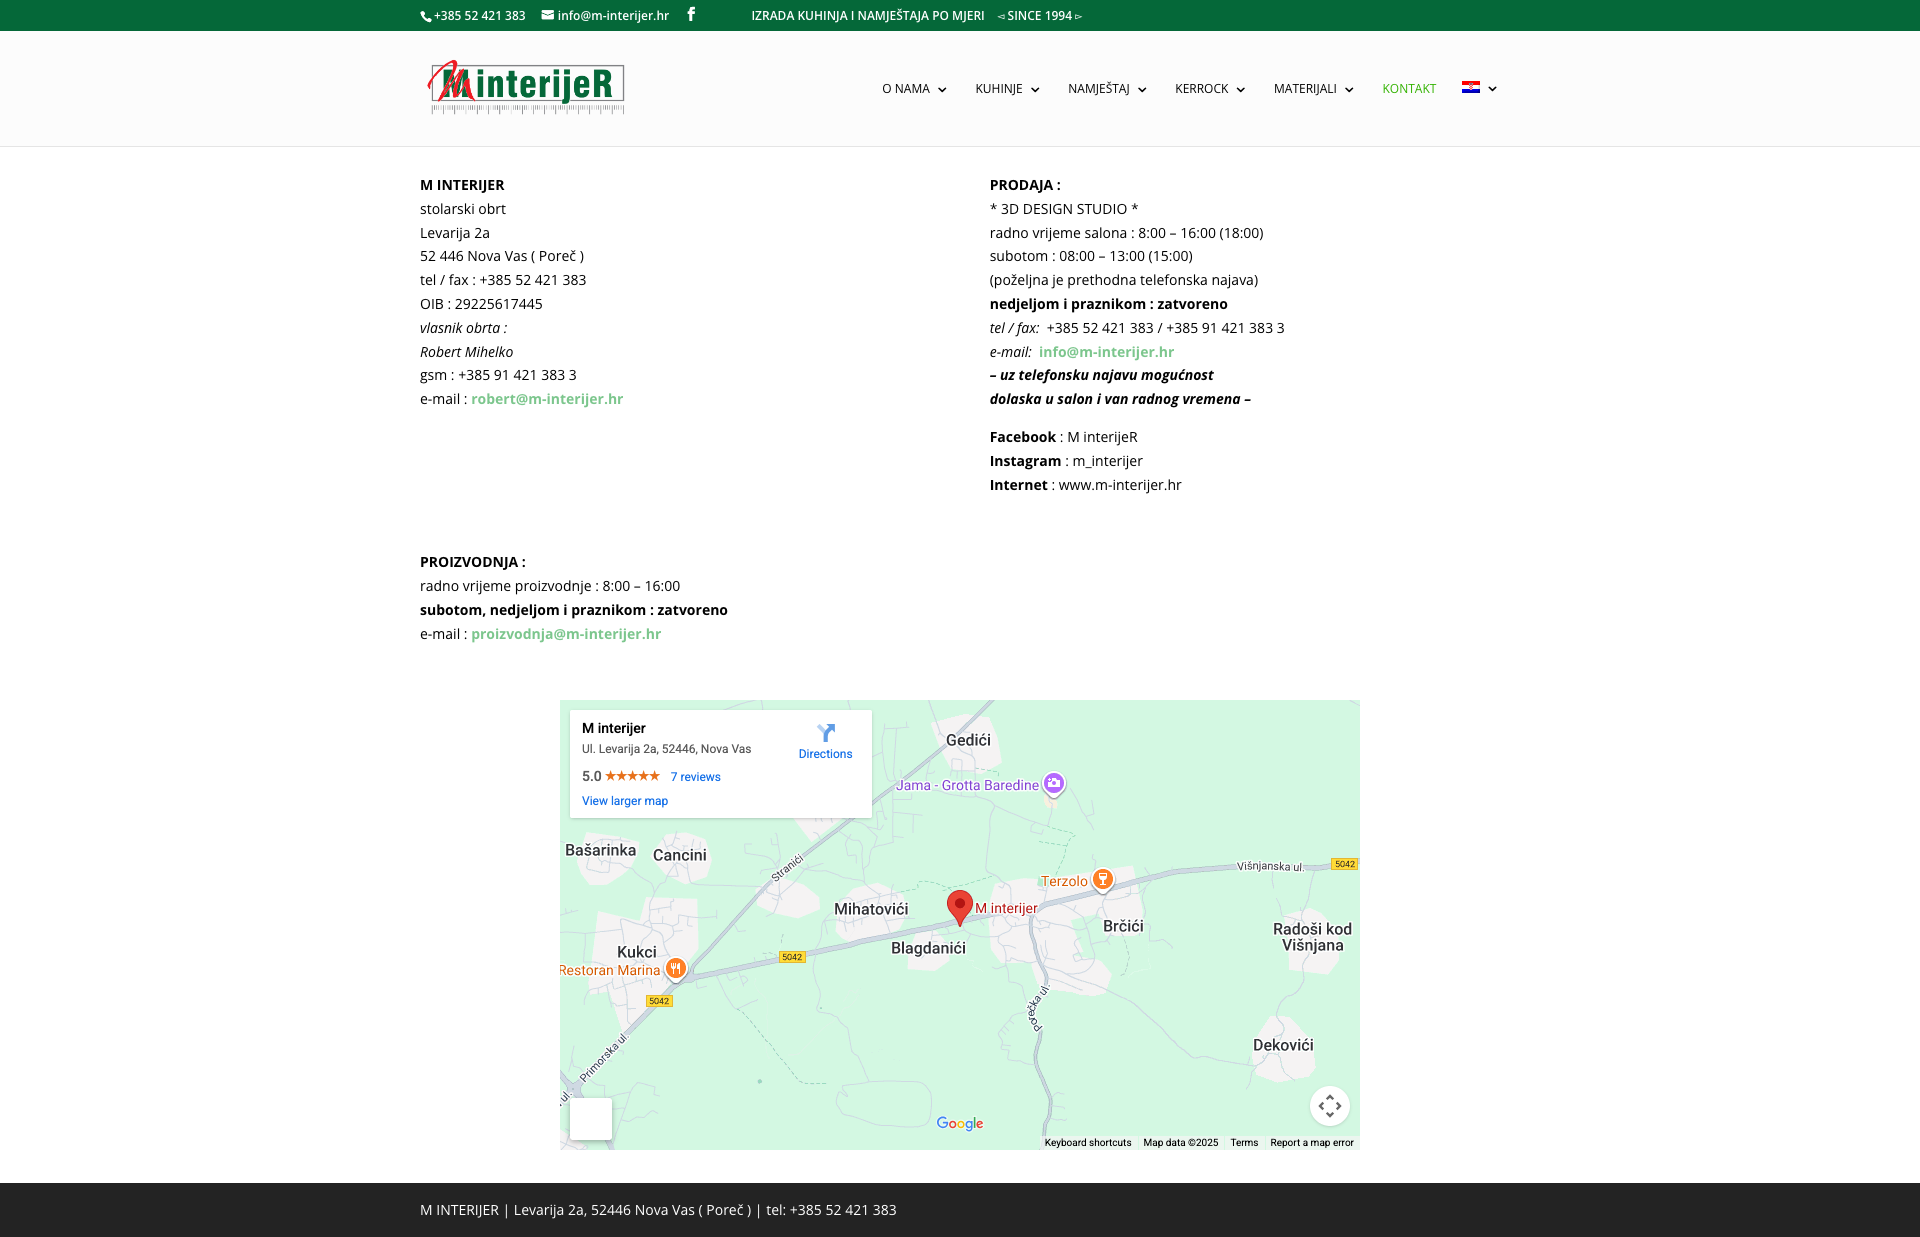The height and width of the screenshot is (1237, 1920).
Task: Click the Directions arrow icon on map
Action: tap(825, 733)
